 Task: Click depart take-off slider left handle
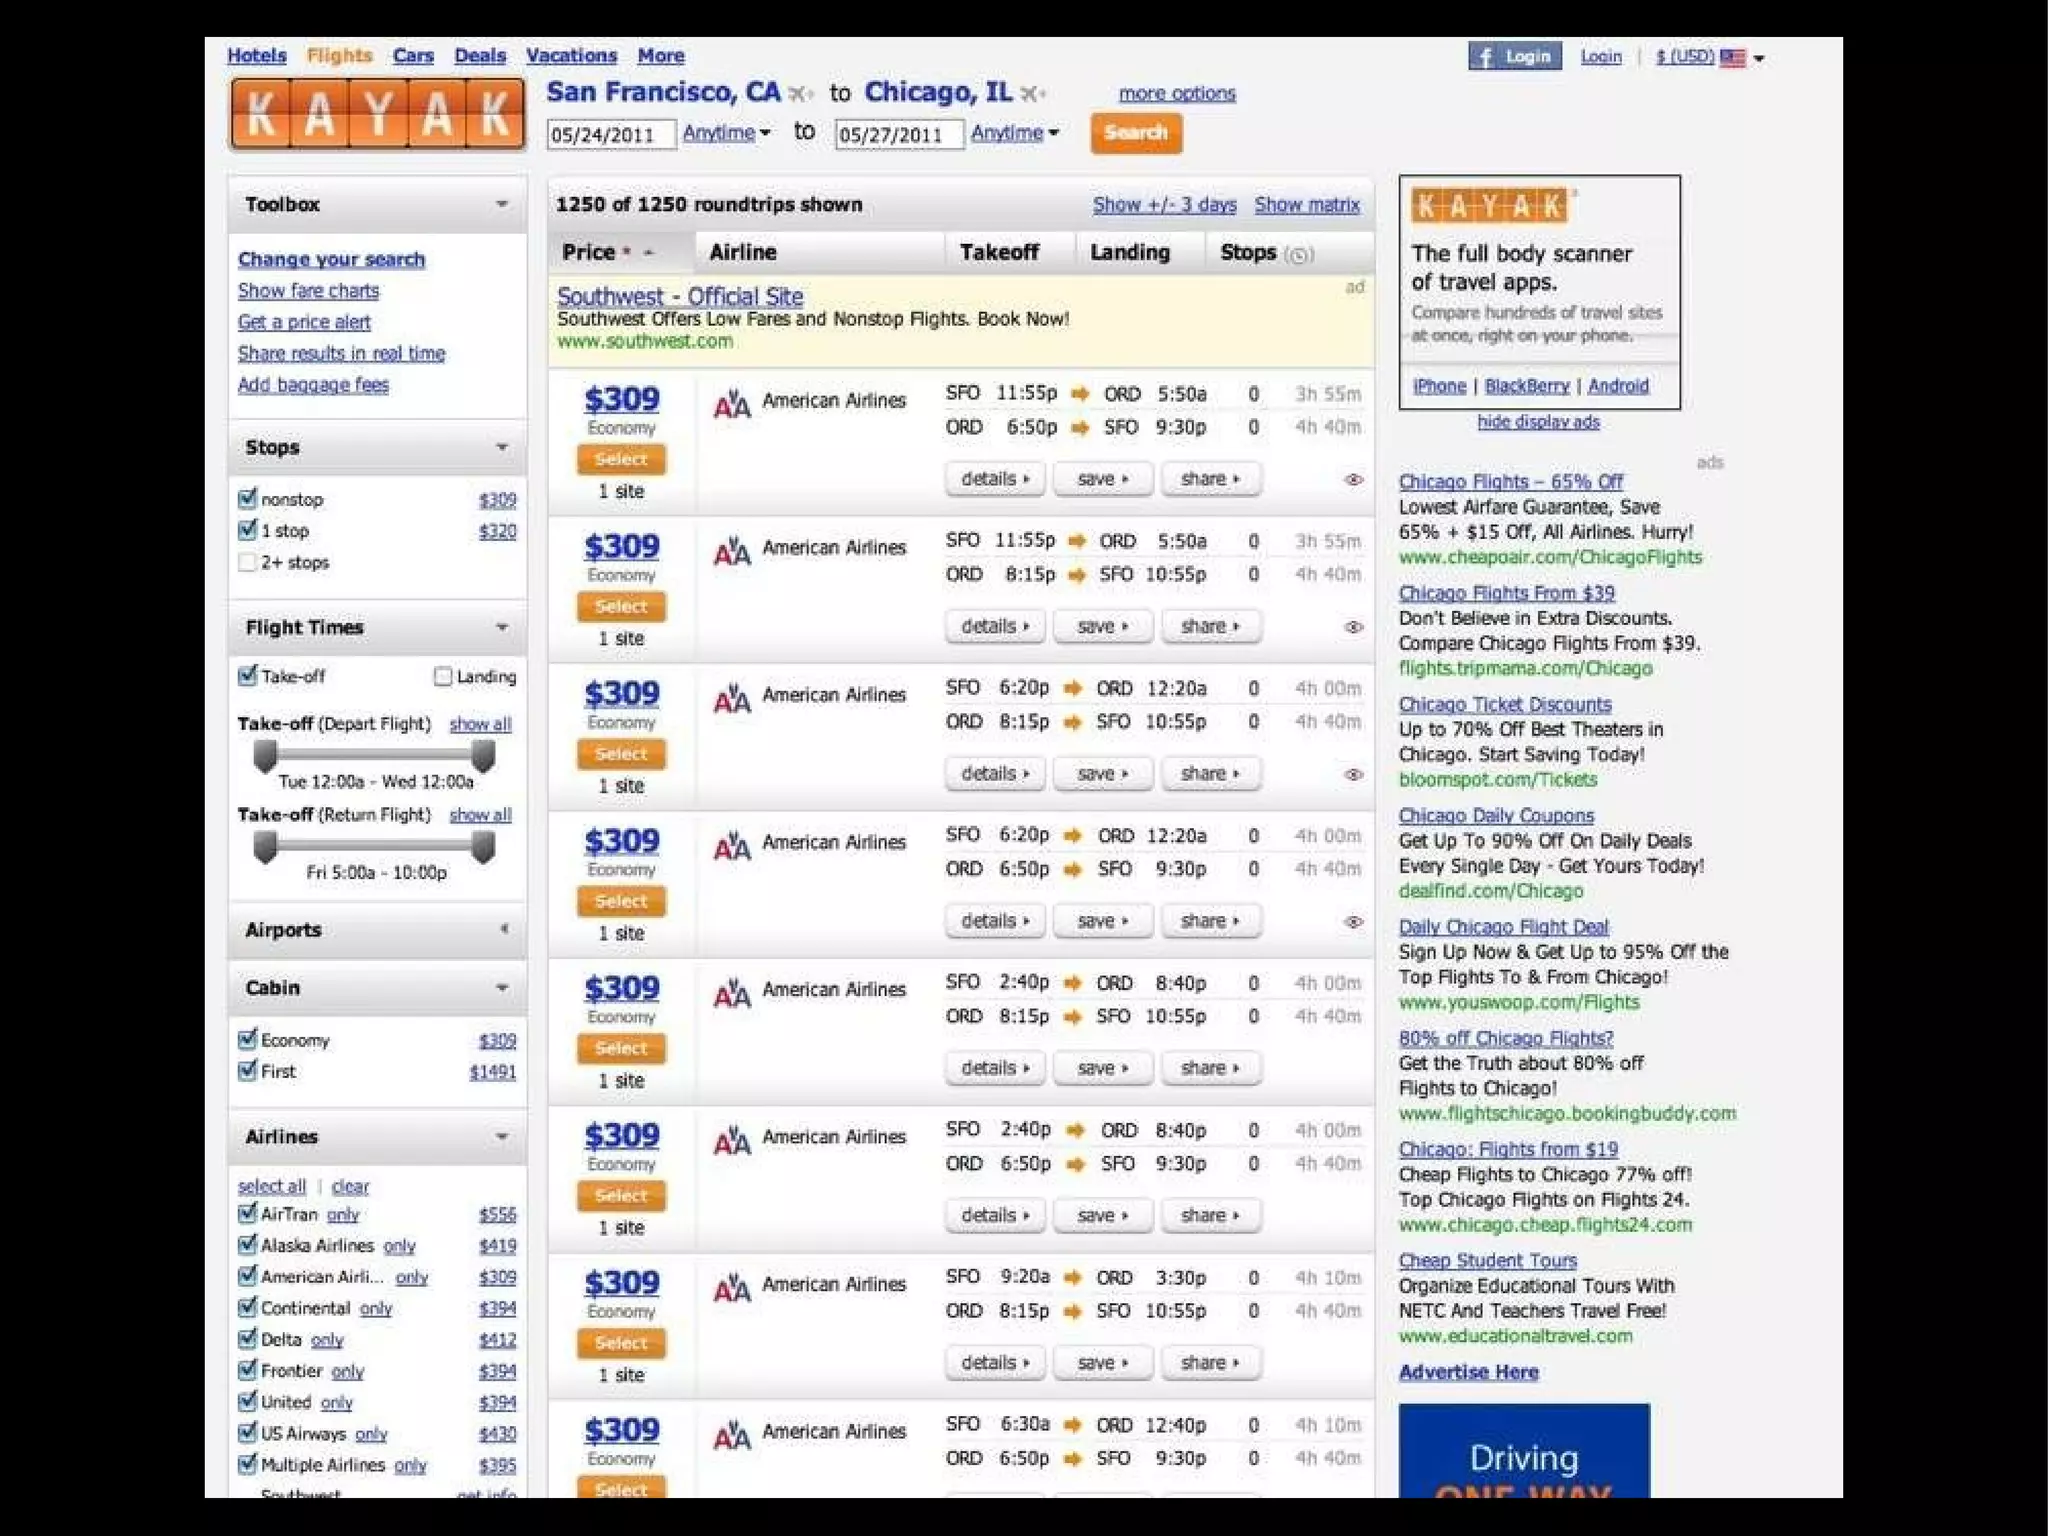coord(265,757)
